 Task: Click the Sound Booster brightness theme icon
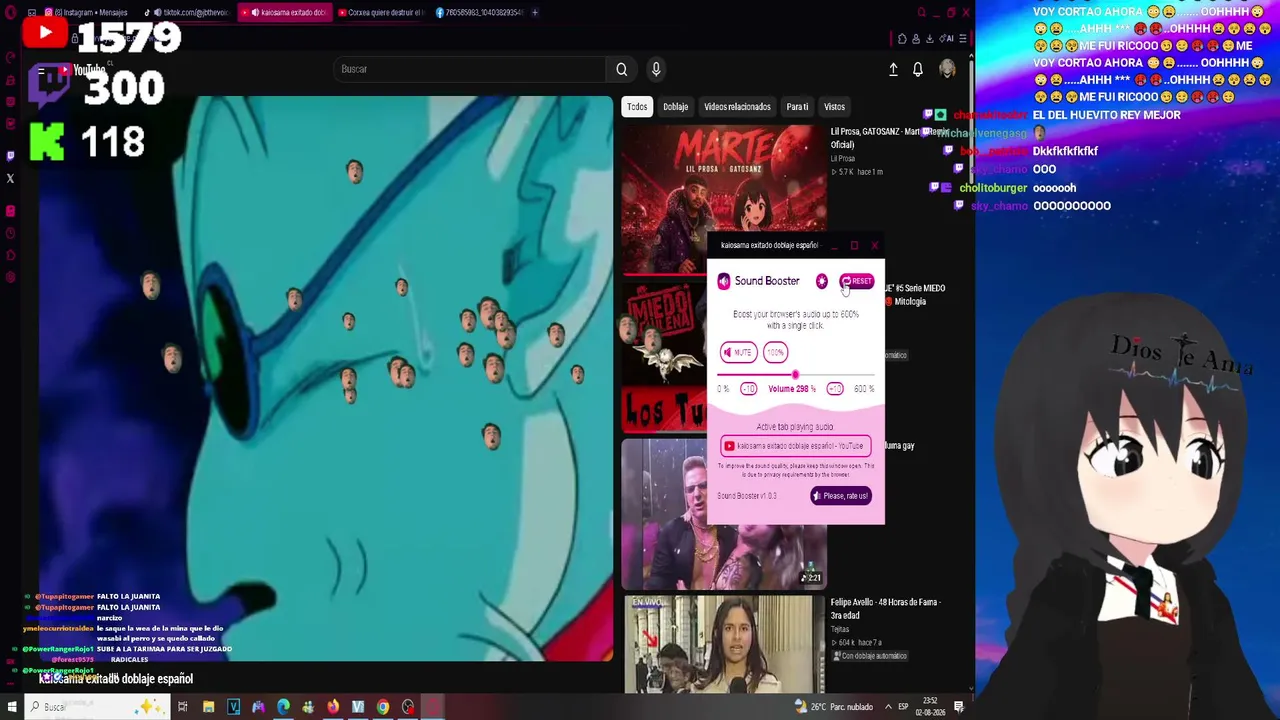[822, 281]
